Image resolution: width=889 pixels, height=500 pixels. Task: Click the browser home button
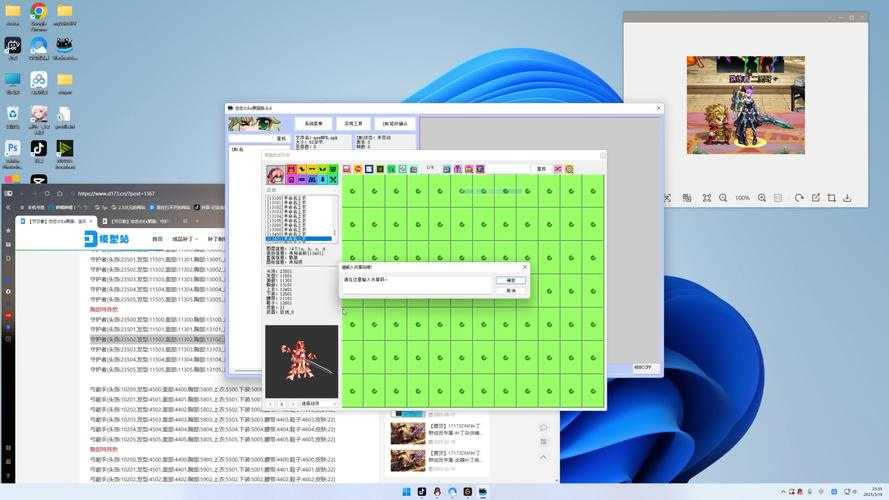pos(60,193)
